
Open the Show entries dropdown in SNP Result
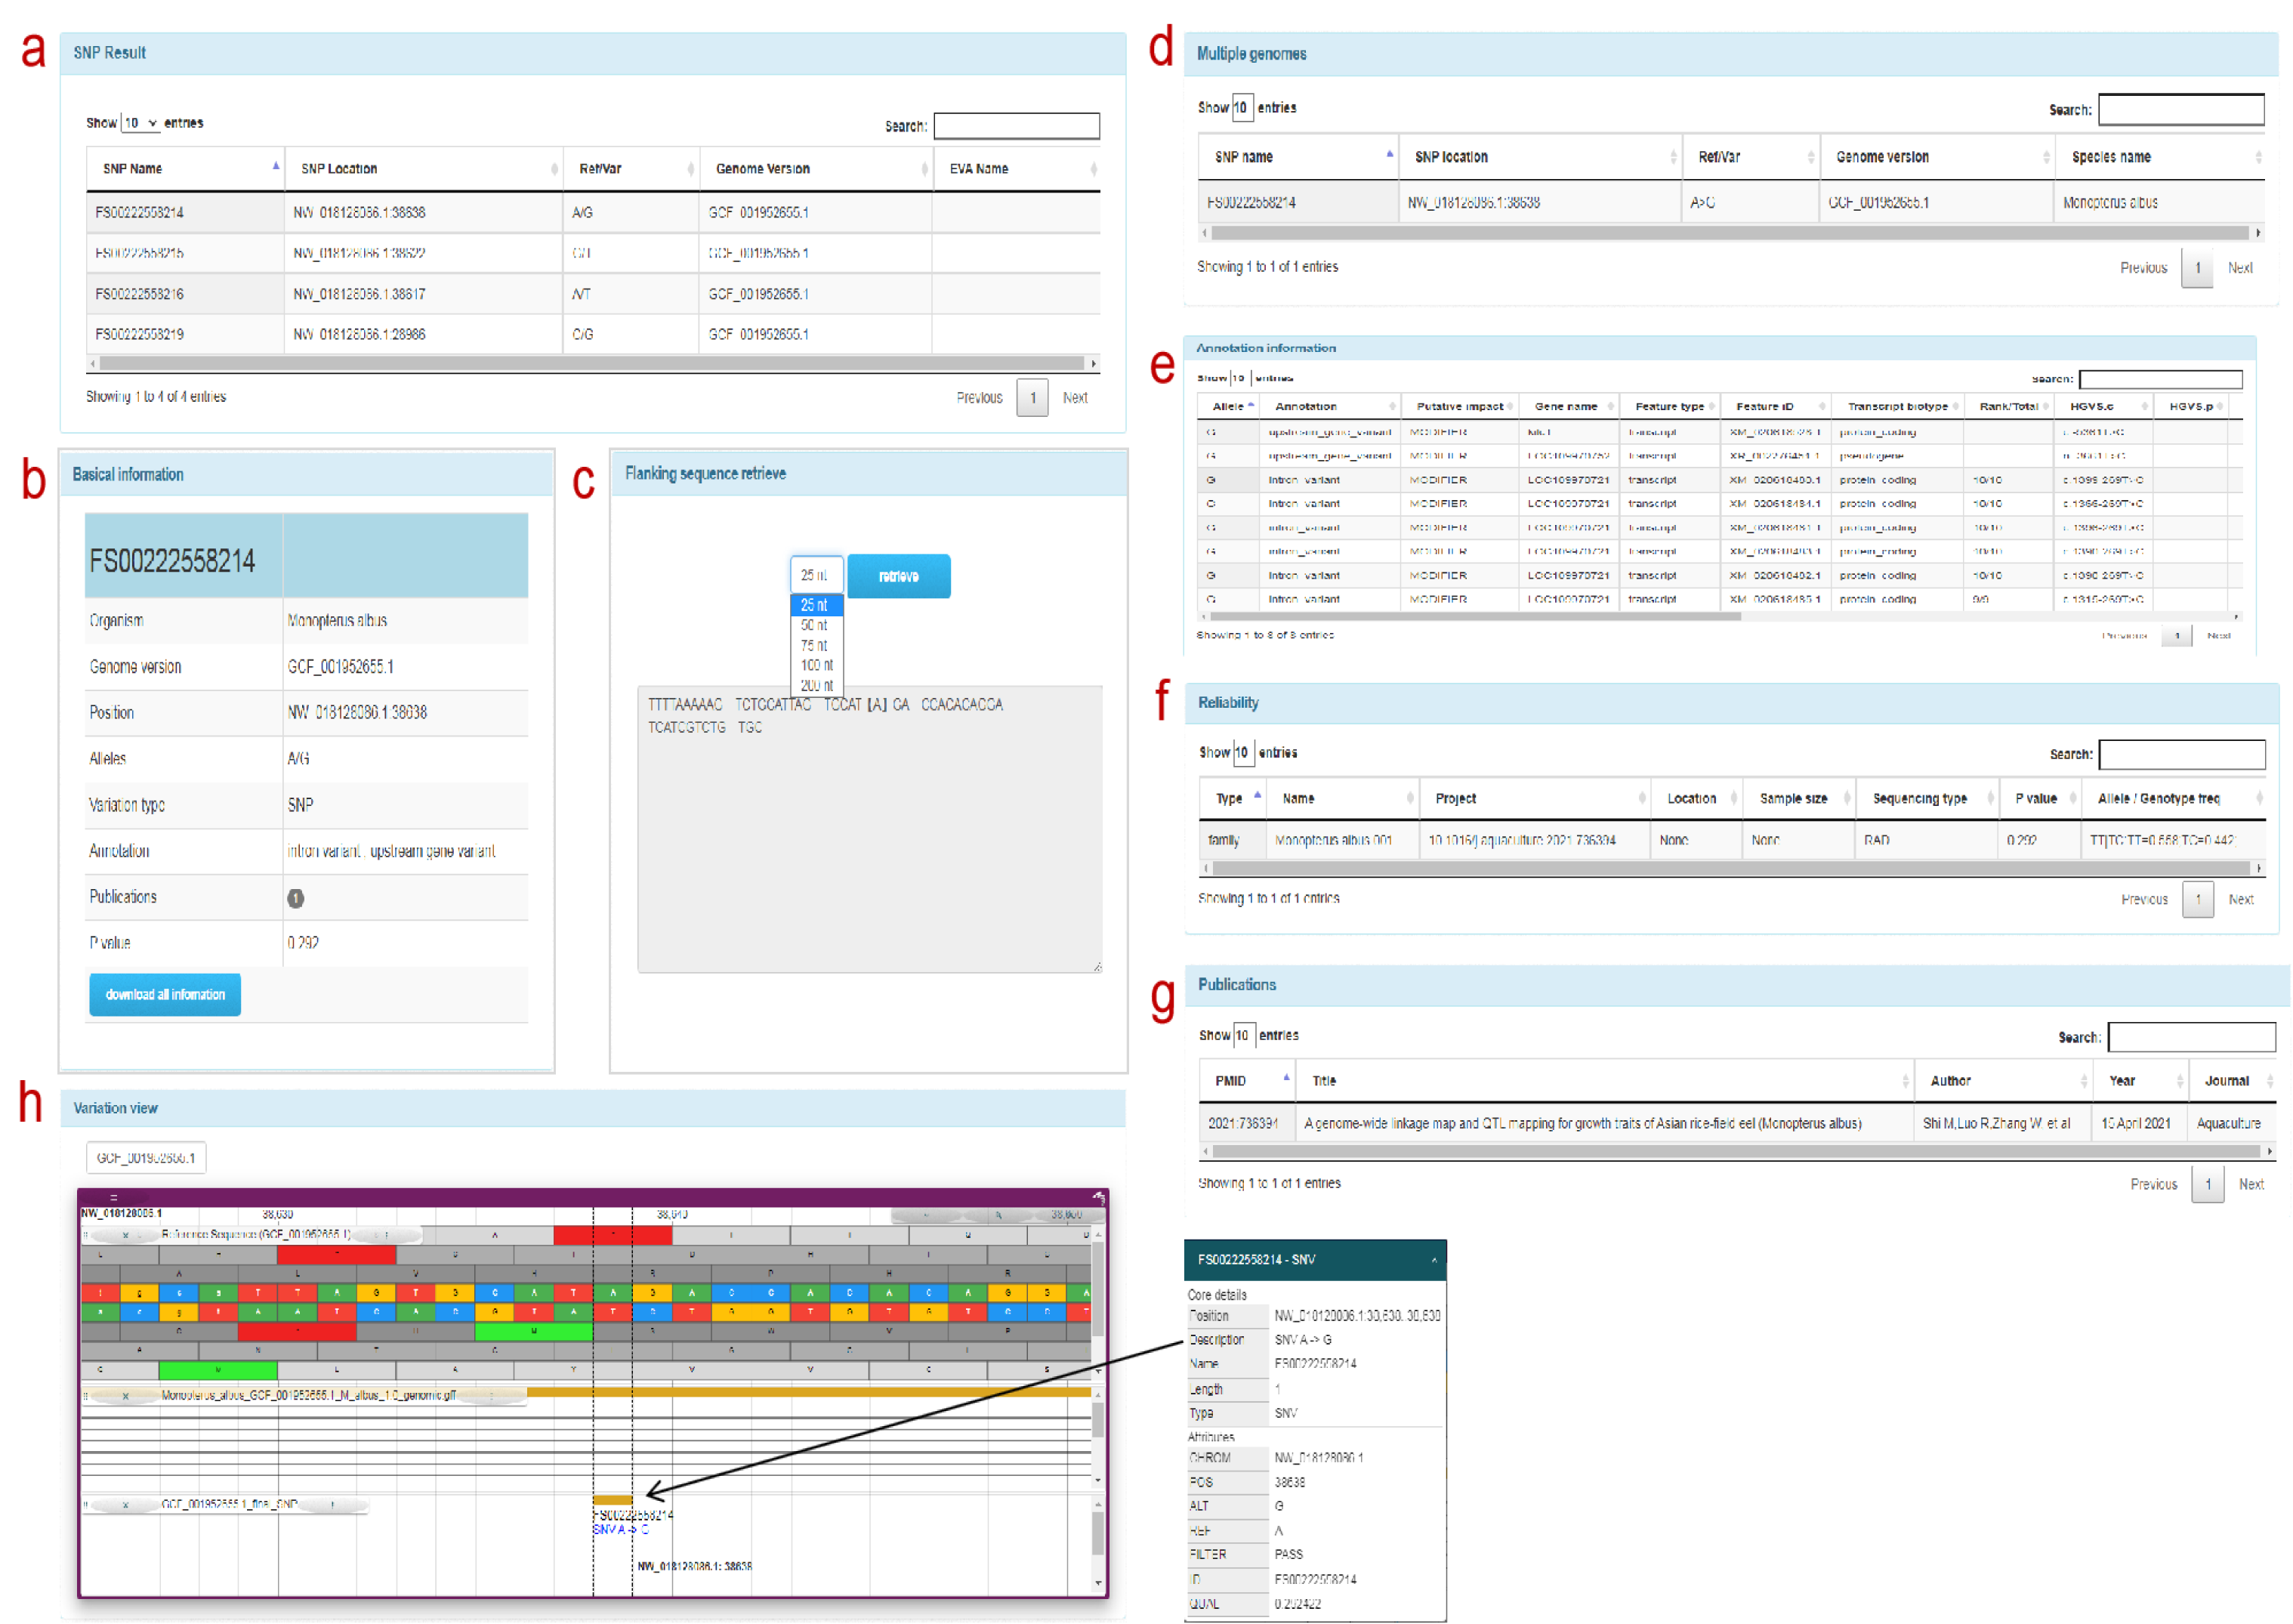coord(140,123)
